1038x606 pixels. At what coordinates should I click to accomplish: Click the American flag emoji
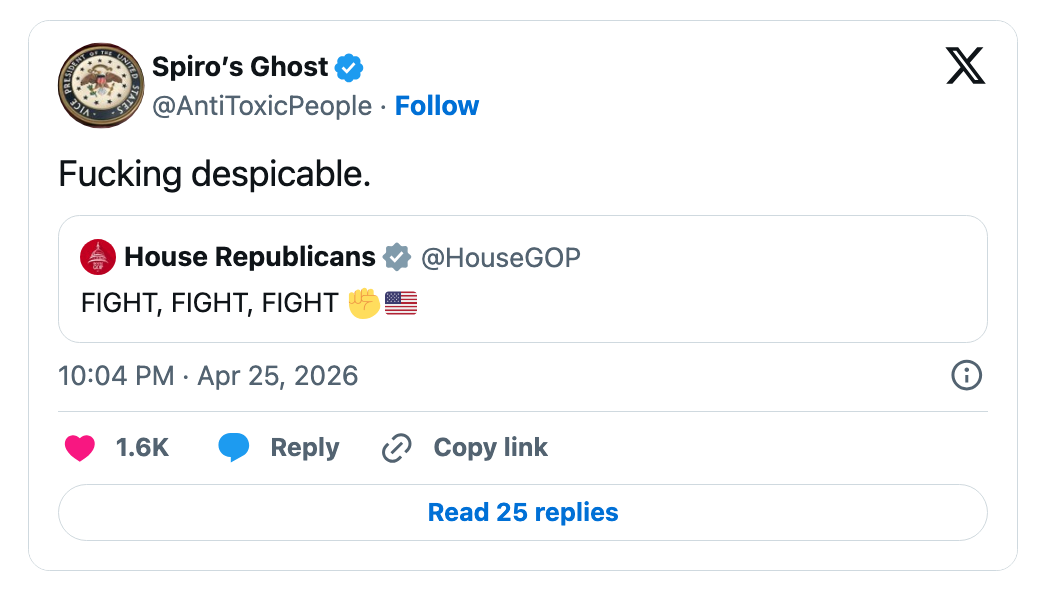[x=400, y=303]
